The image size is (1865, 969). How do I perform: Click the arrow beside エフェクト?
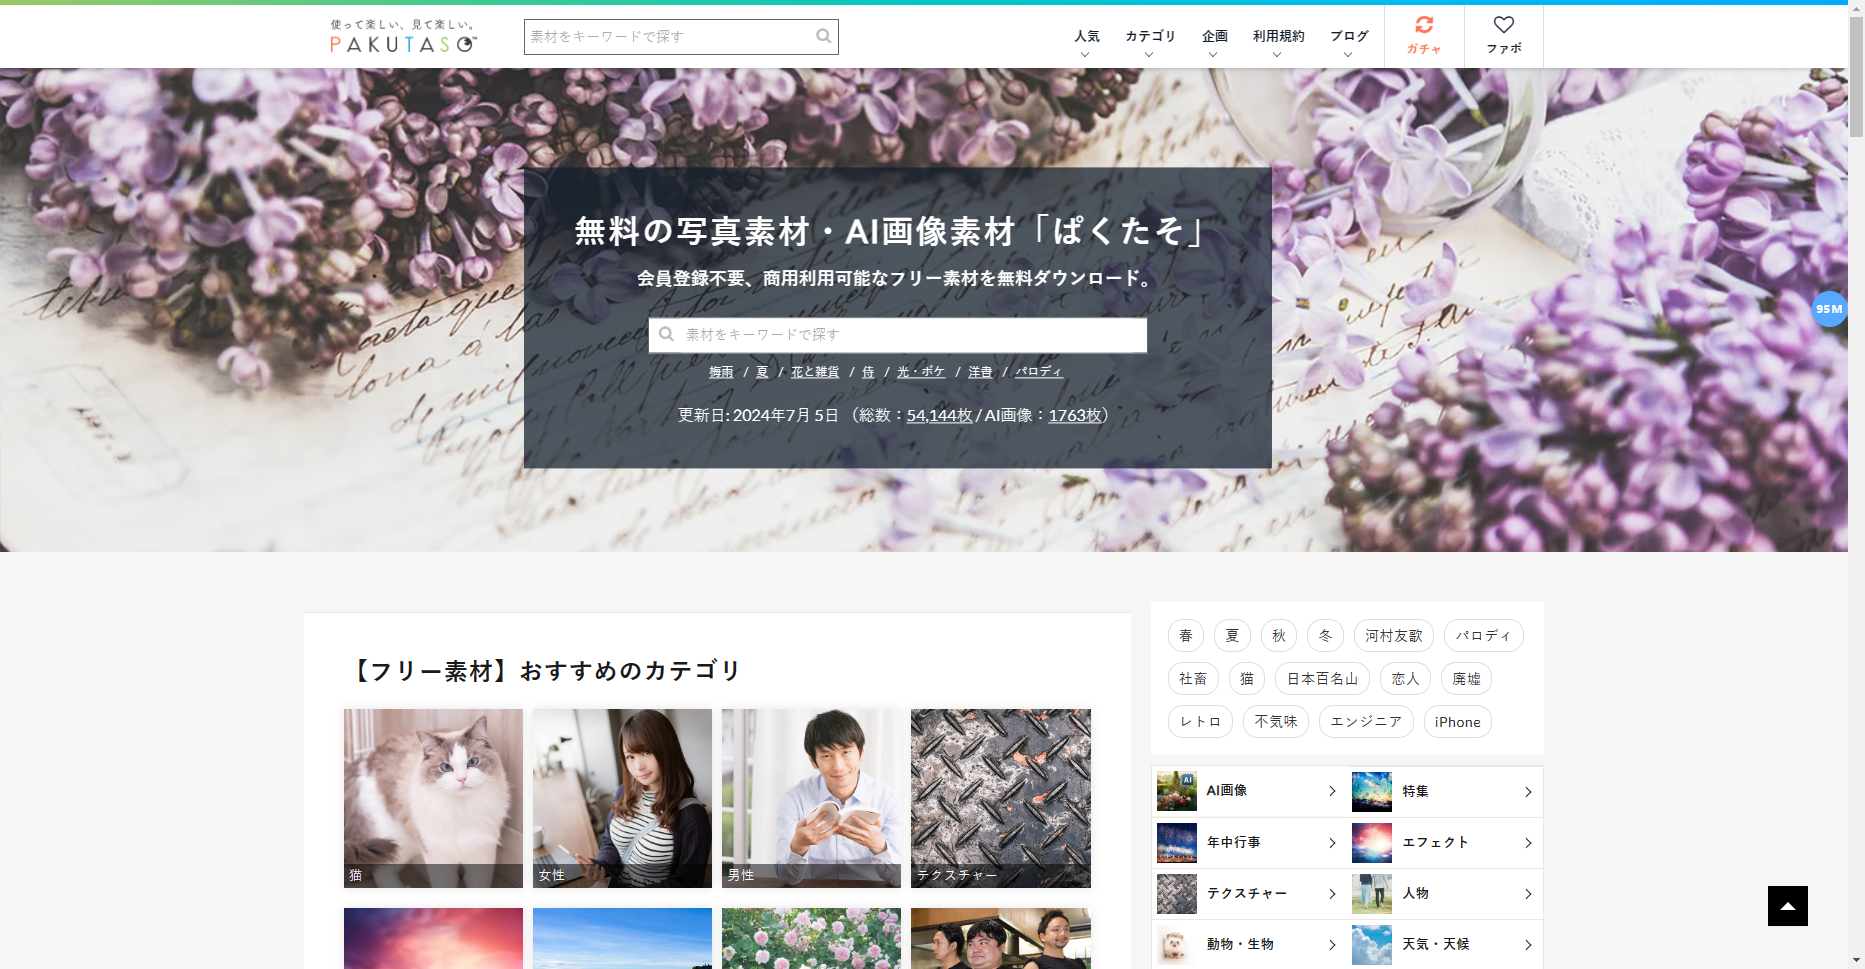pyautogui.click(x=1528, y=842)
